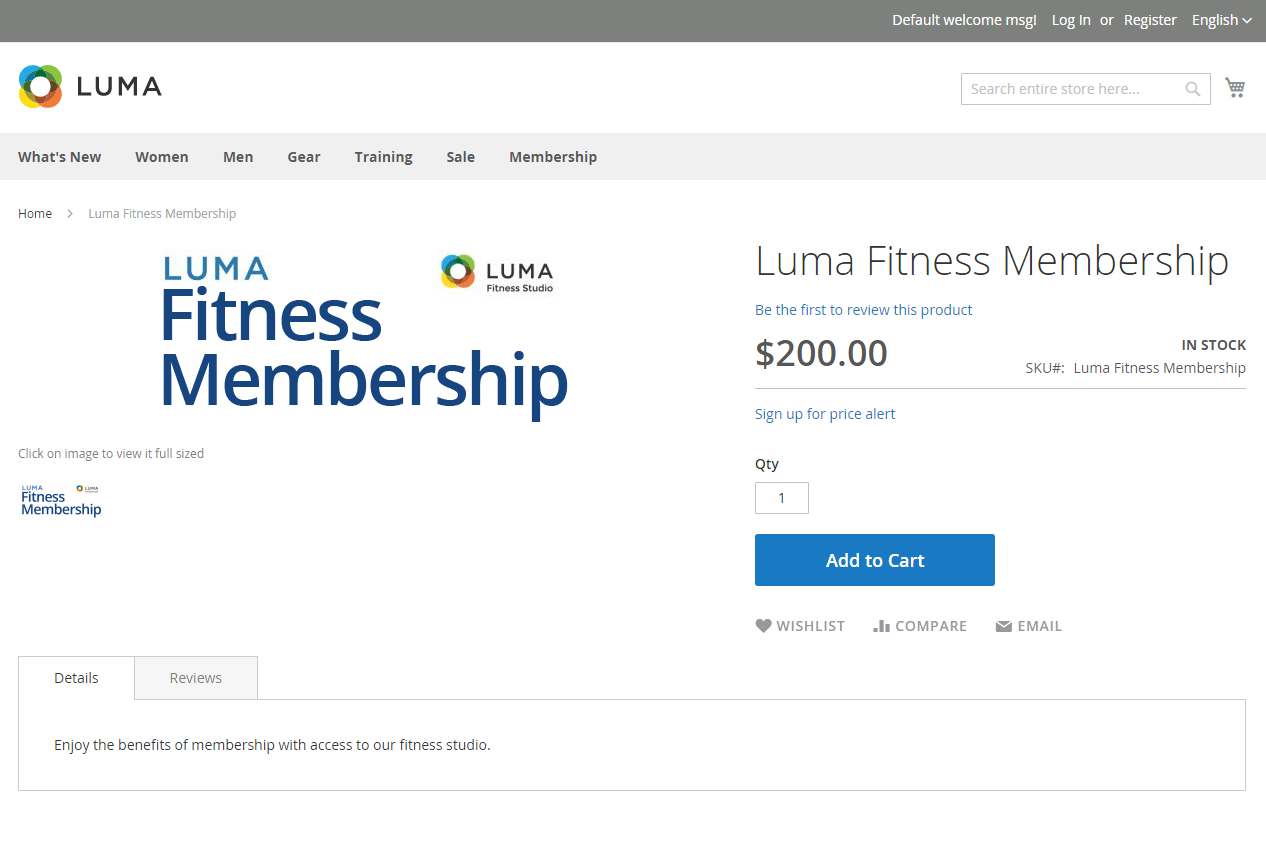The image size is (1266, 845).
Task: Click the Add to Cart button
Action: 875,560
